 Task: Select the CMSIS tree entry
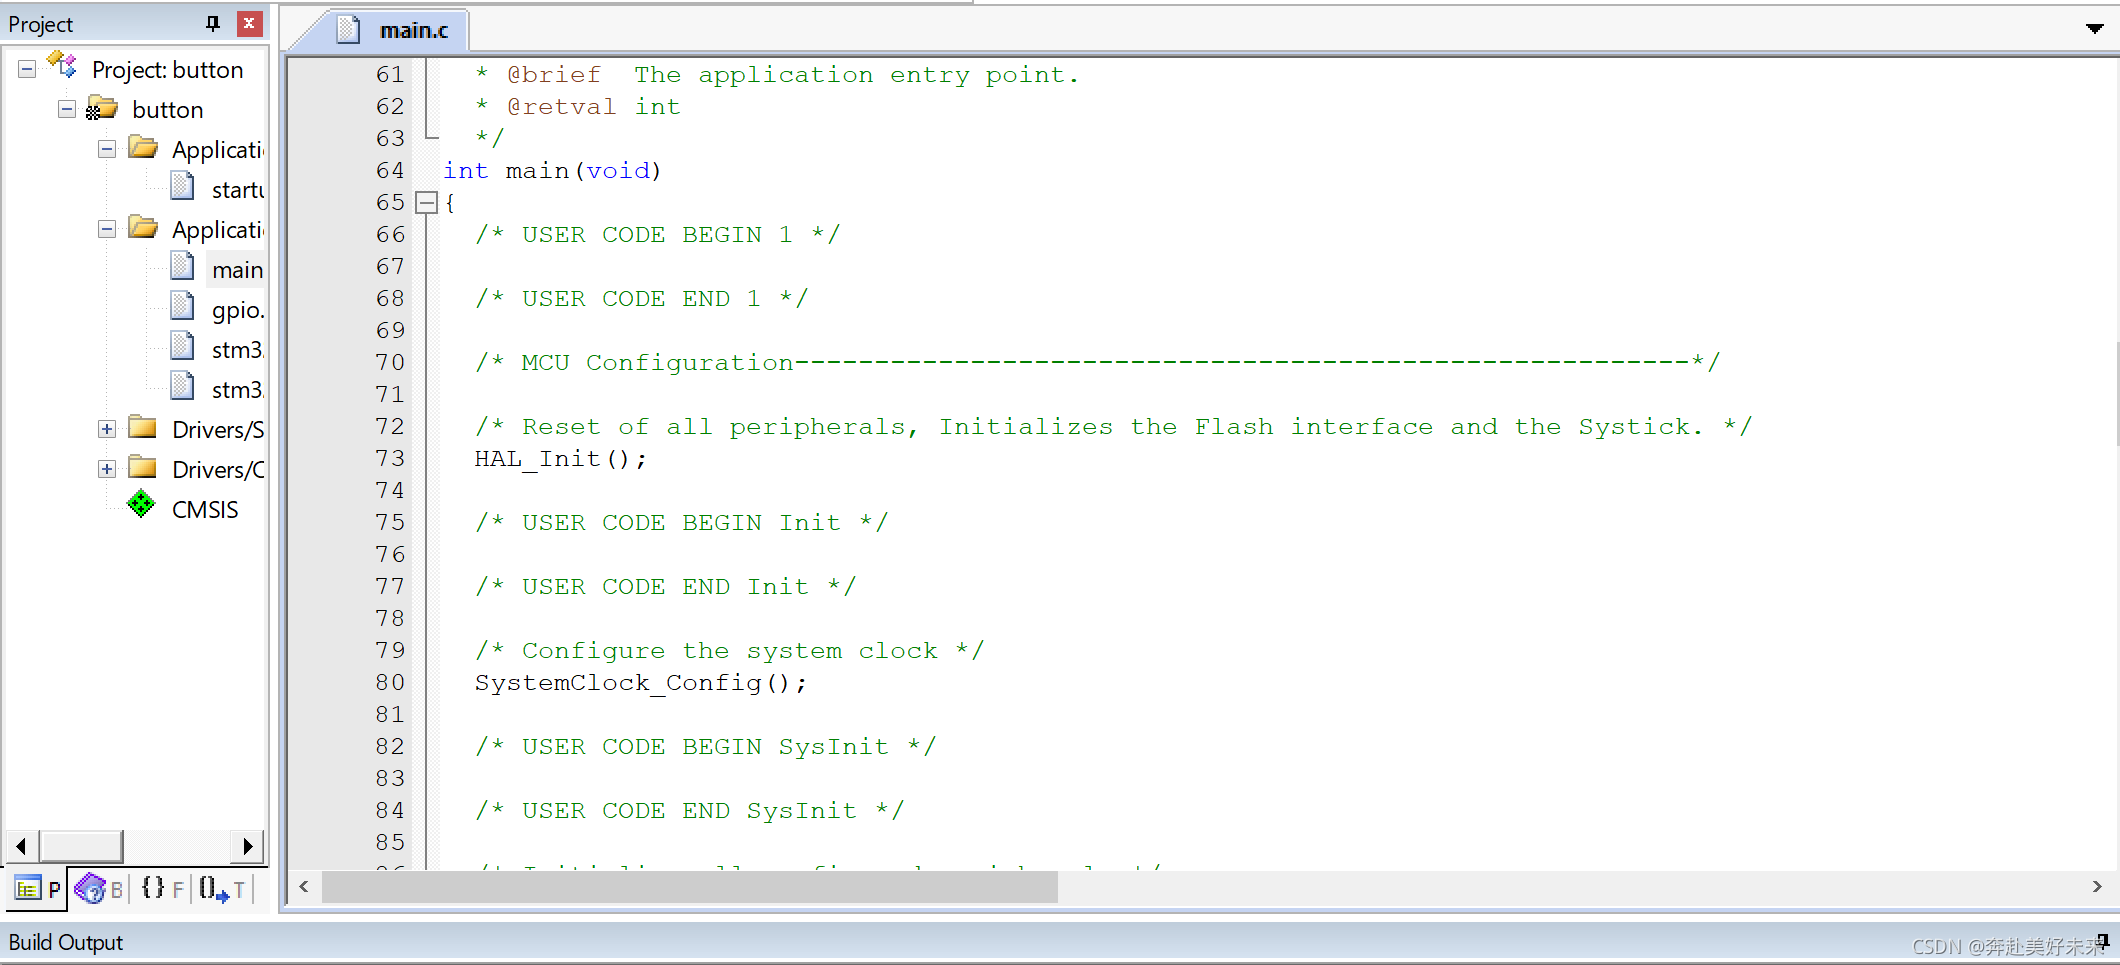(x=205, y=510)
